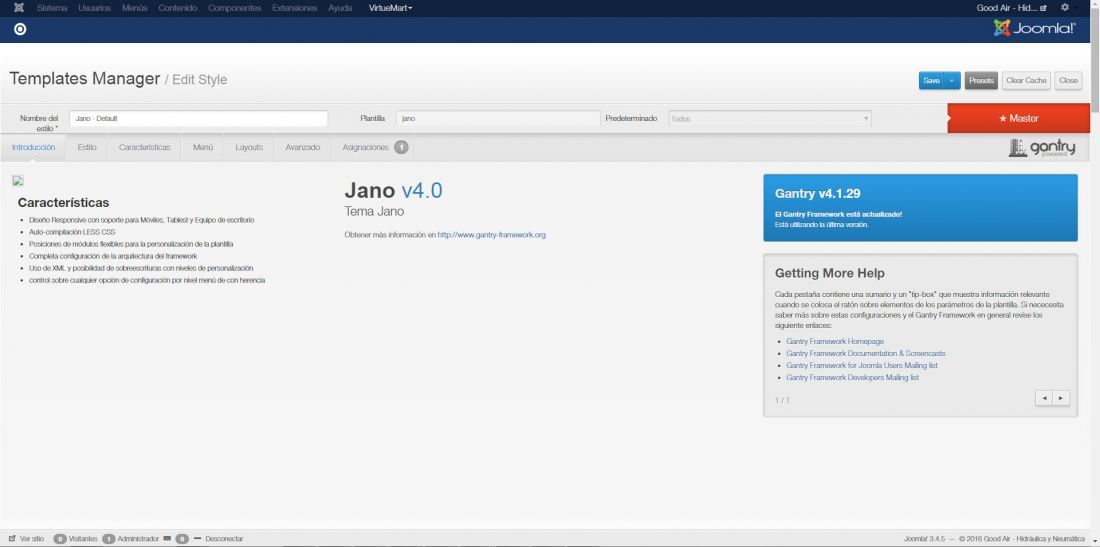Click the Gantry powered logo
This screenshot has width=1100, height=547.
(x=1042, y=147)
